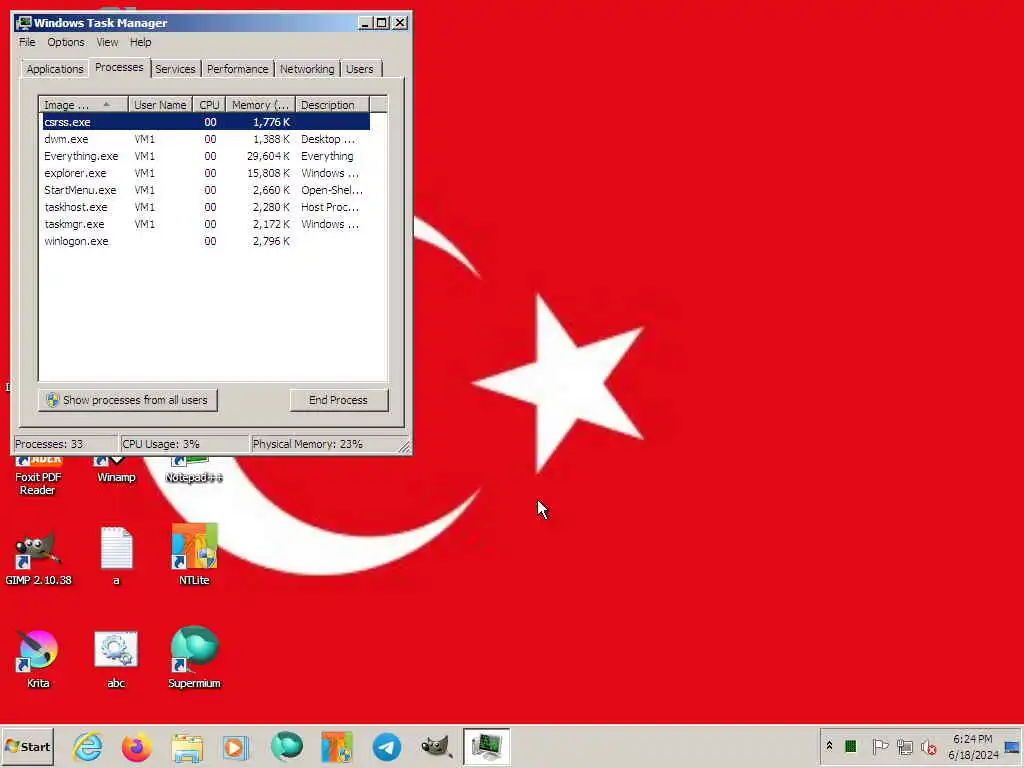Click the GIMP taskbar icon
Screen dimensions: 1024x768
pyautogui.click(x=436, y=746)
